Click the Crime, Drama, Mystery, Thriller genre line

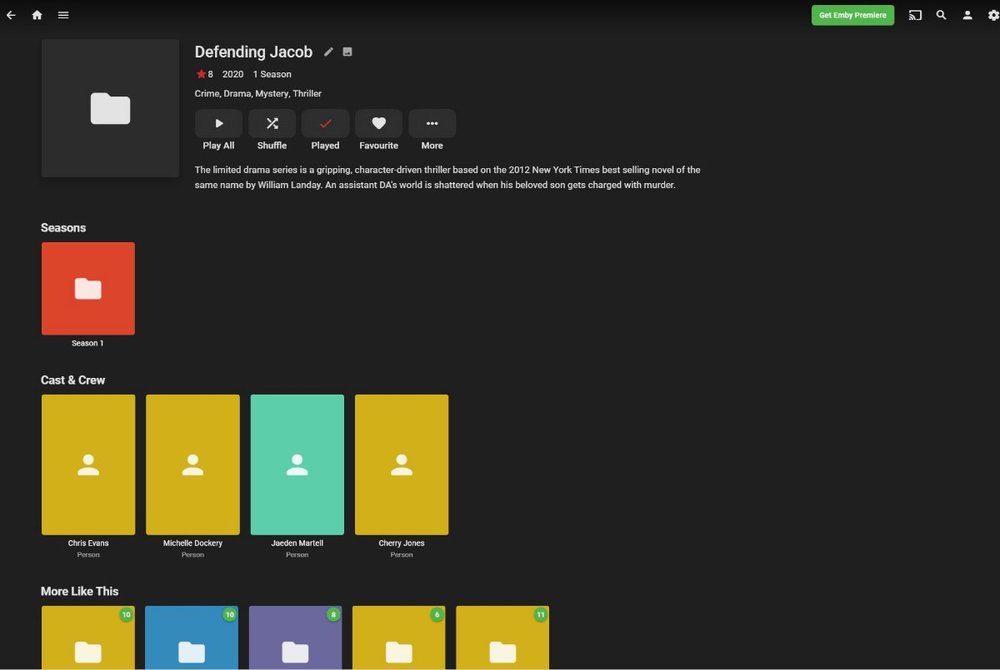(x=258, y=93)
